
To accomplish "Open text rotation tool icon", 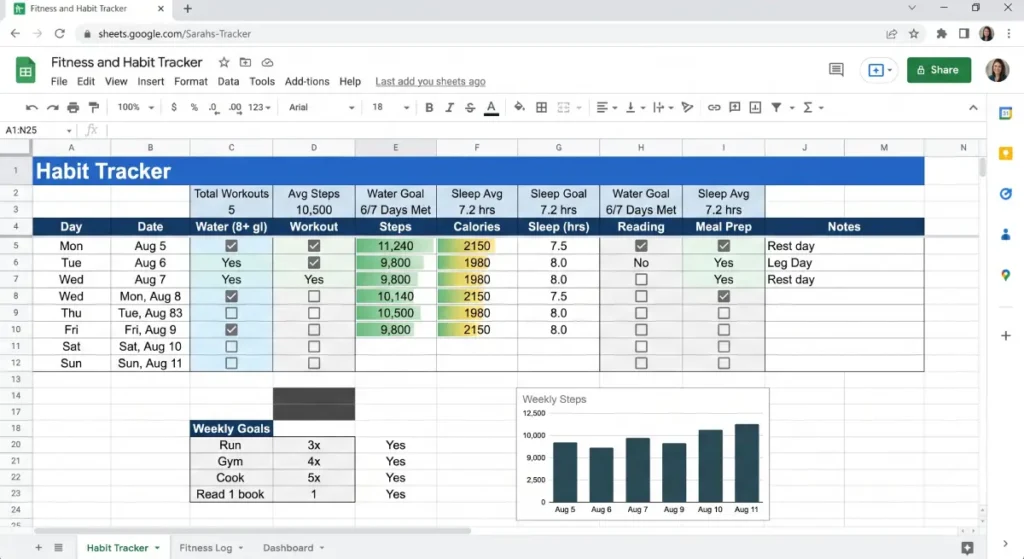I will 687,108.
